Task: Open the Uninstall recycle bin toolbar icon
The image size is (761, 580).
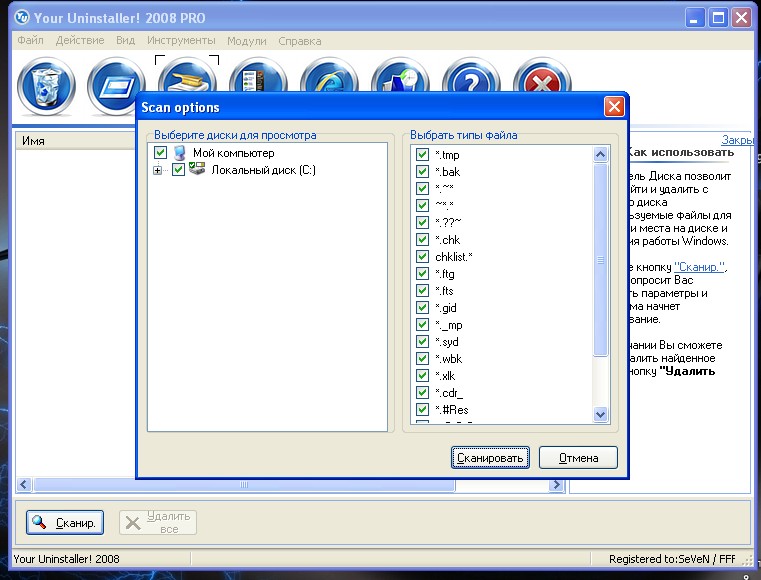Action: click(47, 86)
